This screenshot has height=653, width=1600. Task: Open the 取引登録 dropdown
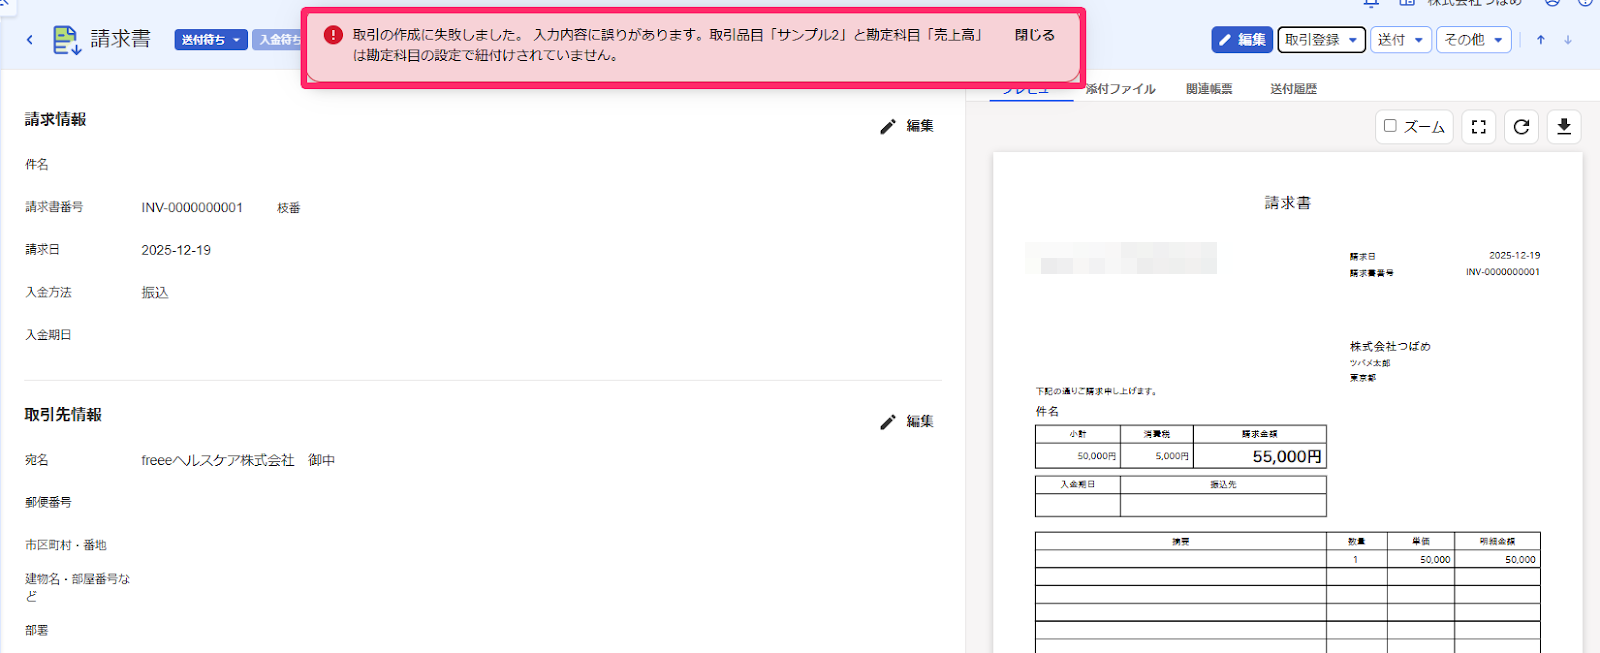[x=1321, y=40]
